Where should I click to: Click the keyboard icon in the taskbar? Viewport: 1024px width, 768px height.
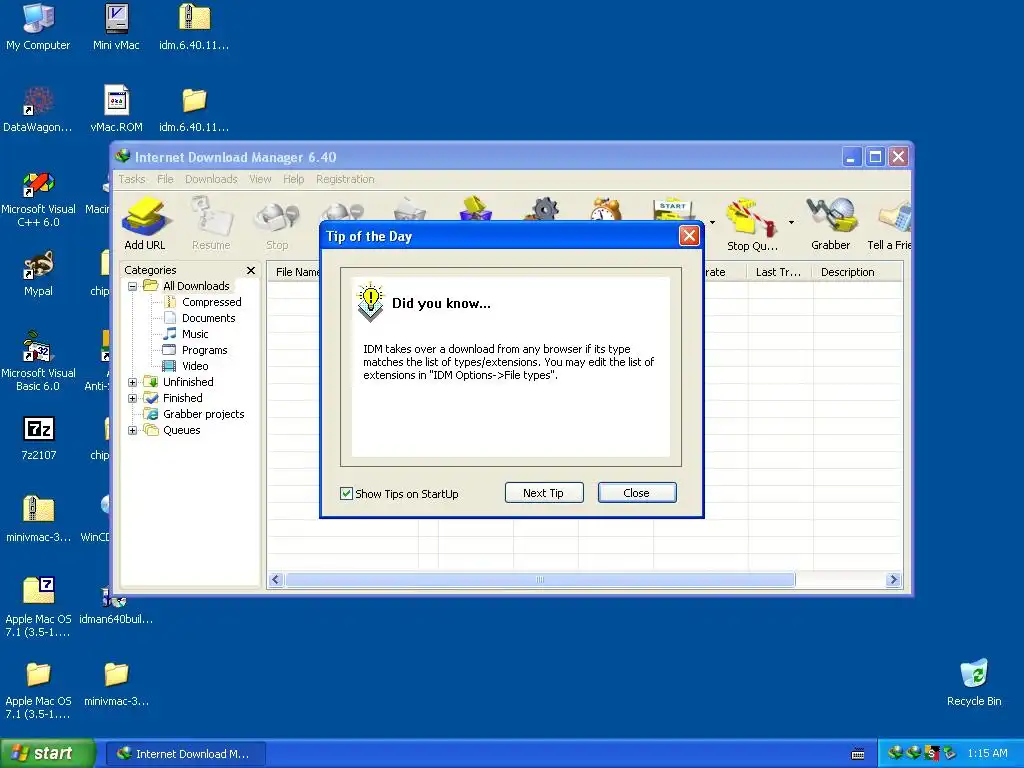click(858, 754)
